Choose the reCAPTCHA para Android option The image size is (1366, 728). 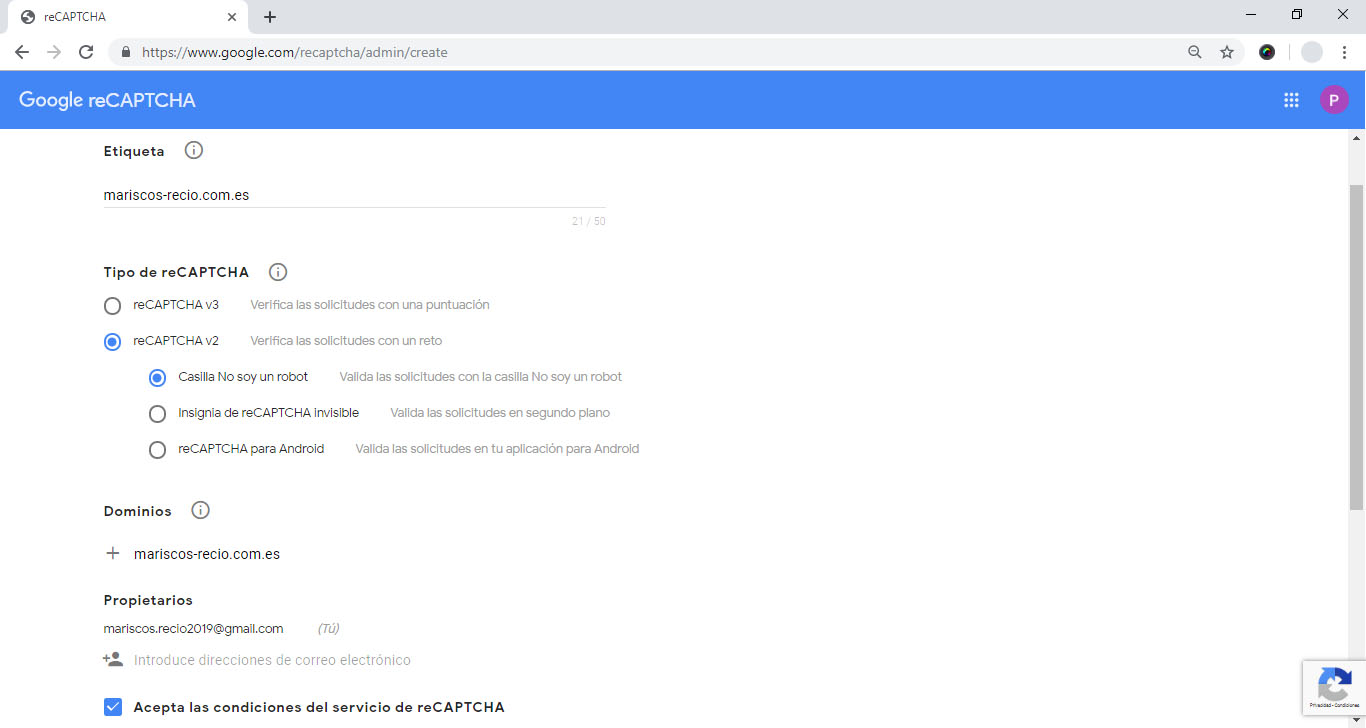(x=157, y=449)
